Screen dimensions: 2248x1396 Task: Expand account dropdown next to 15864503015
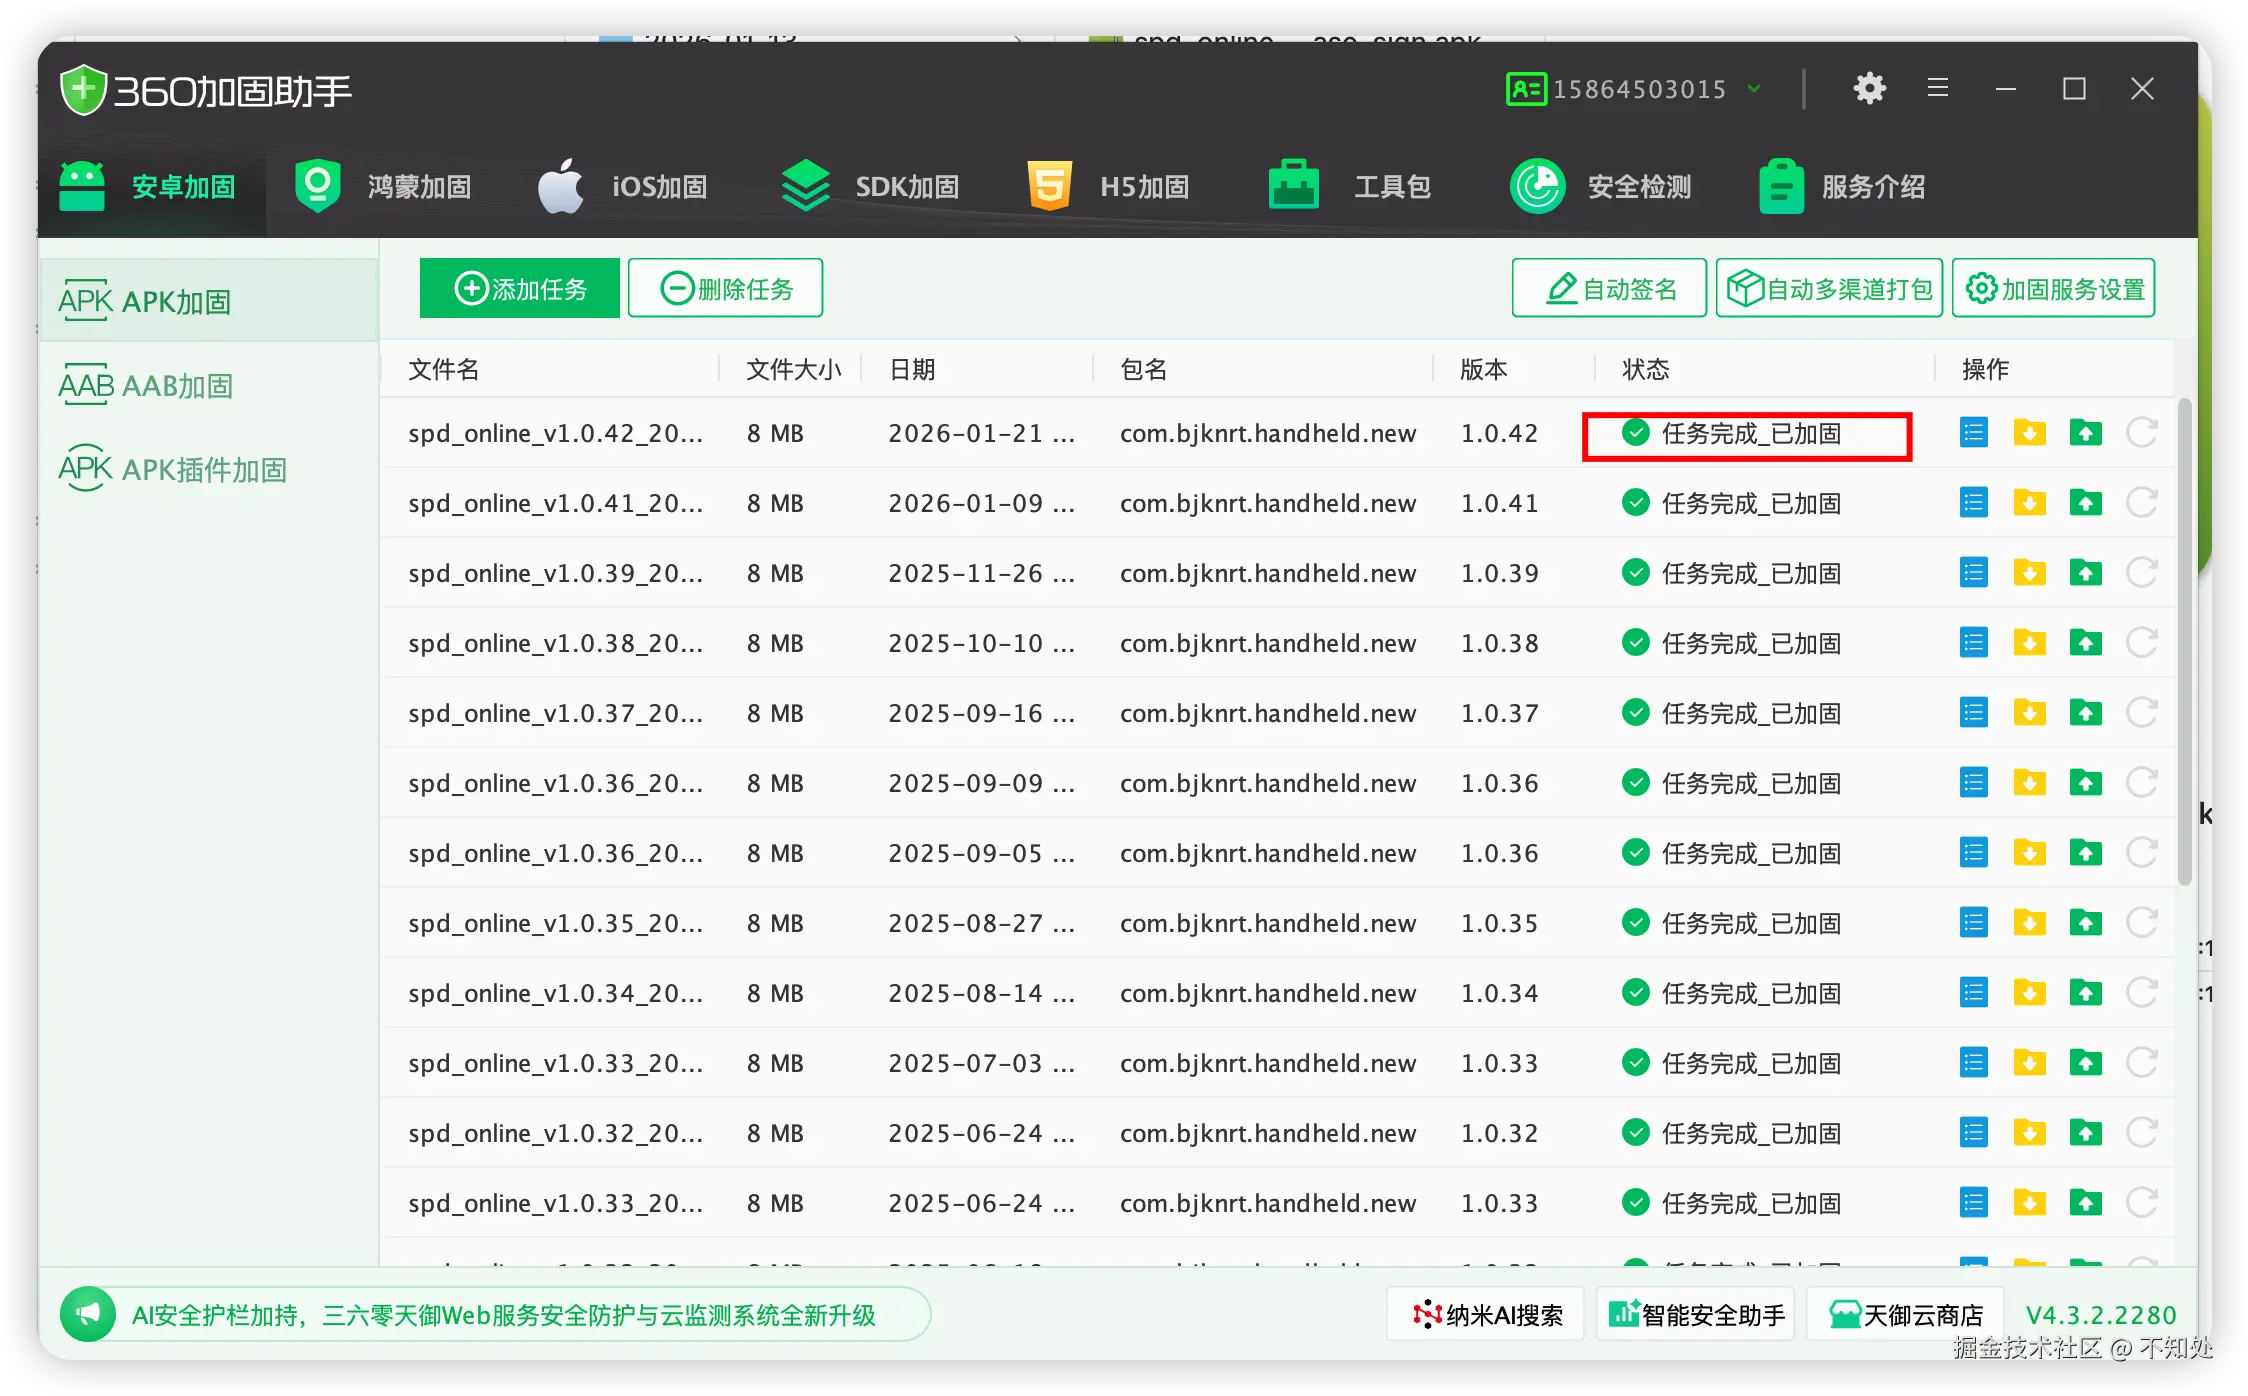click(1754, 89)
